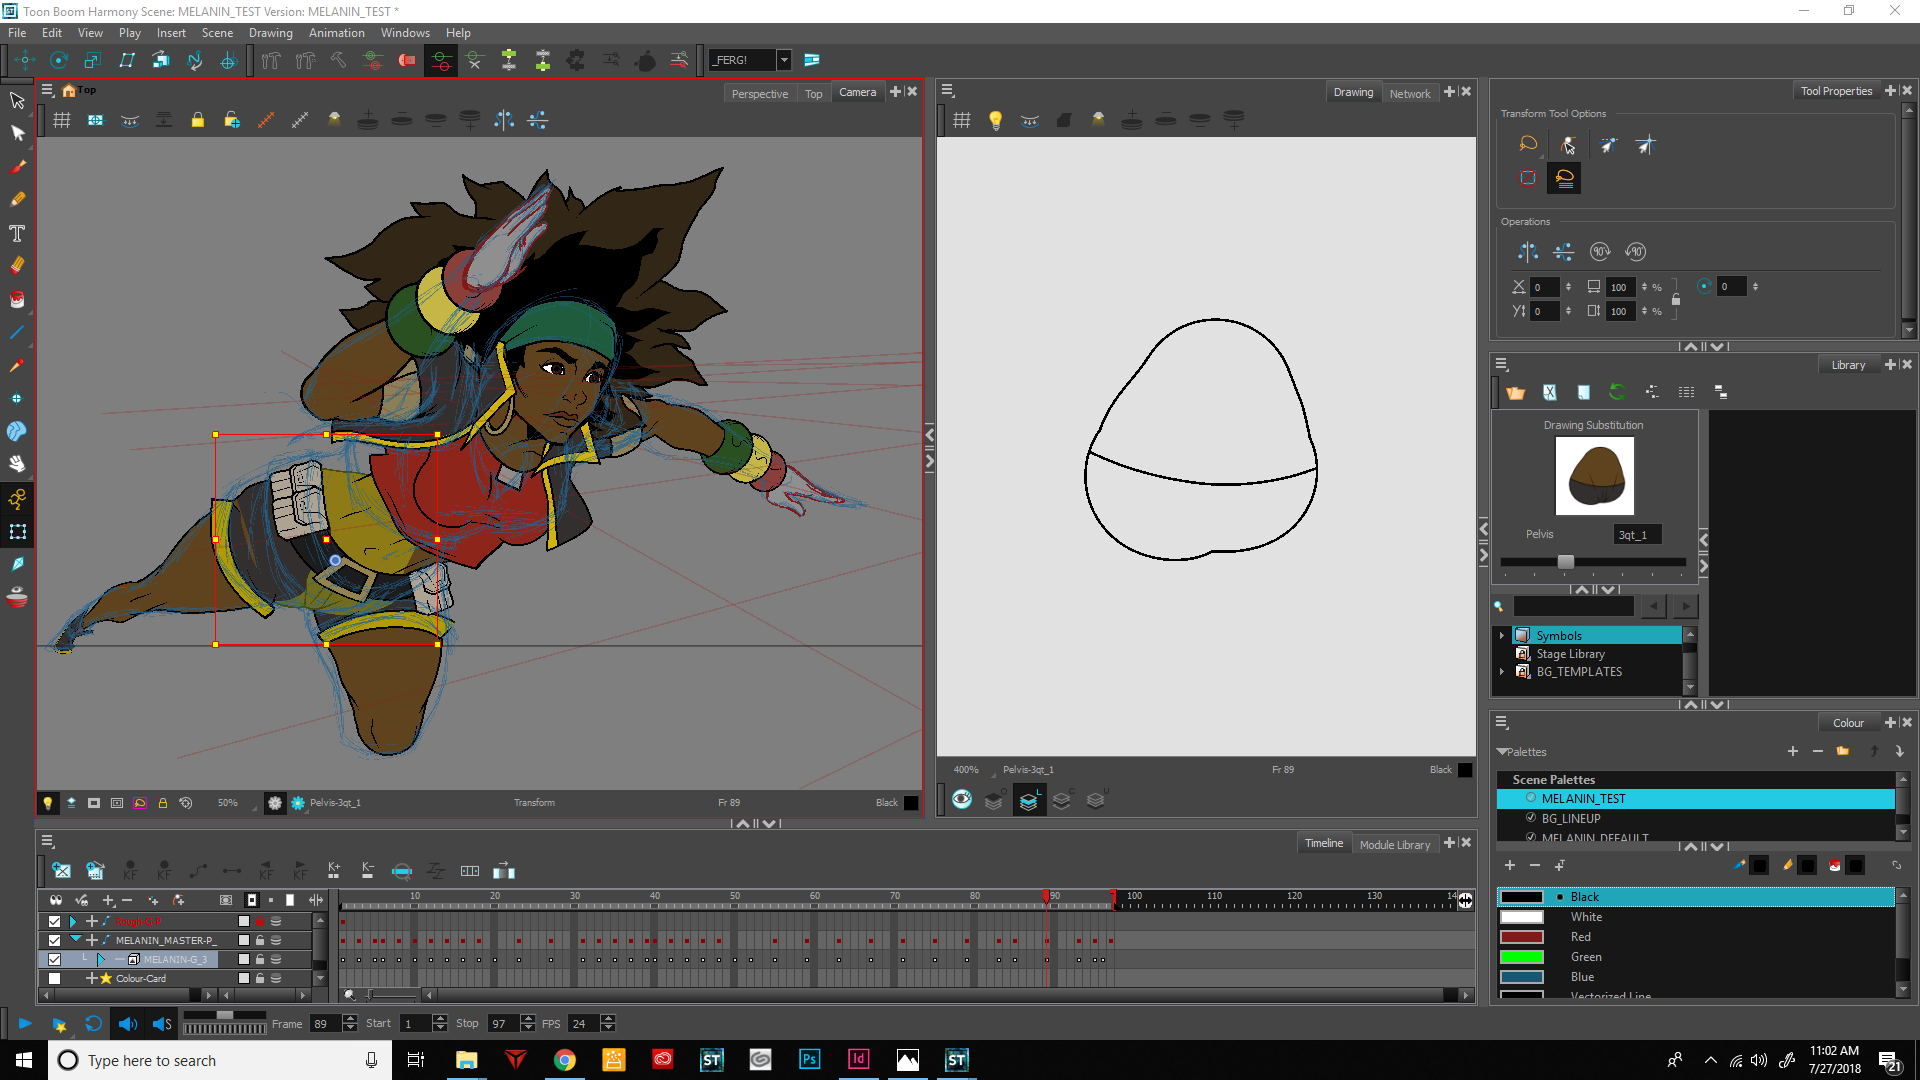1920x1080 pixels.
Task: Open Photoshop from the Windows taskbar
Action: point(809,1060)
